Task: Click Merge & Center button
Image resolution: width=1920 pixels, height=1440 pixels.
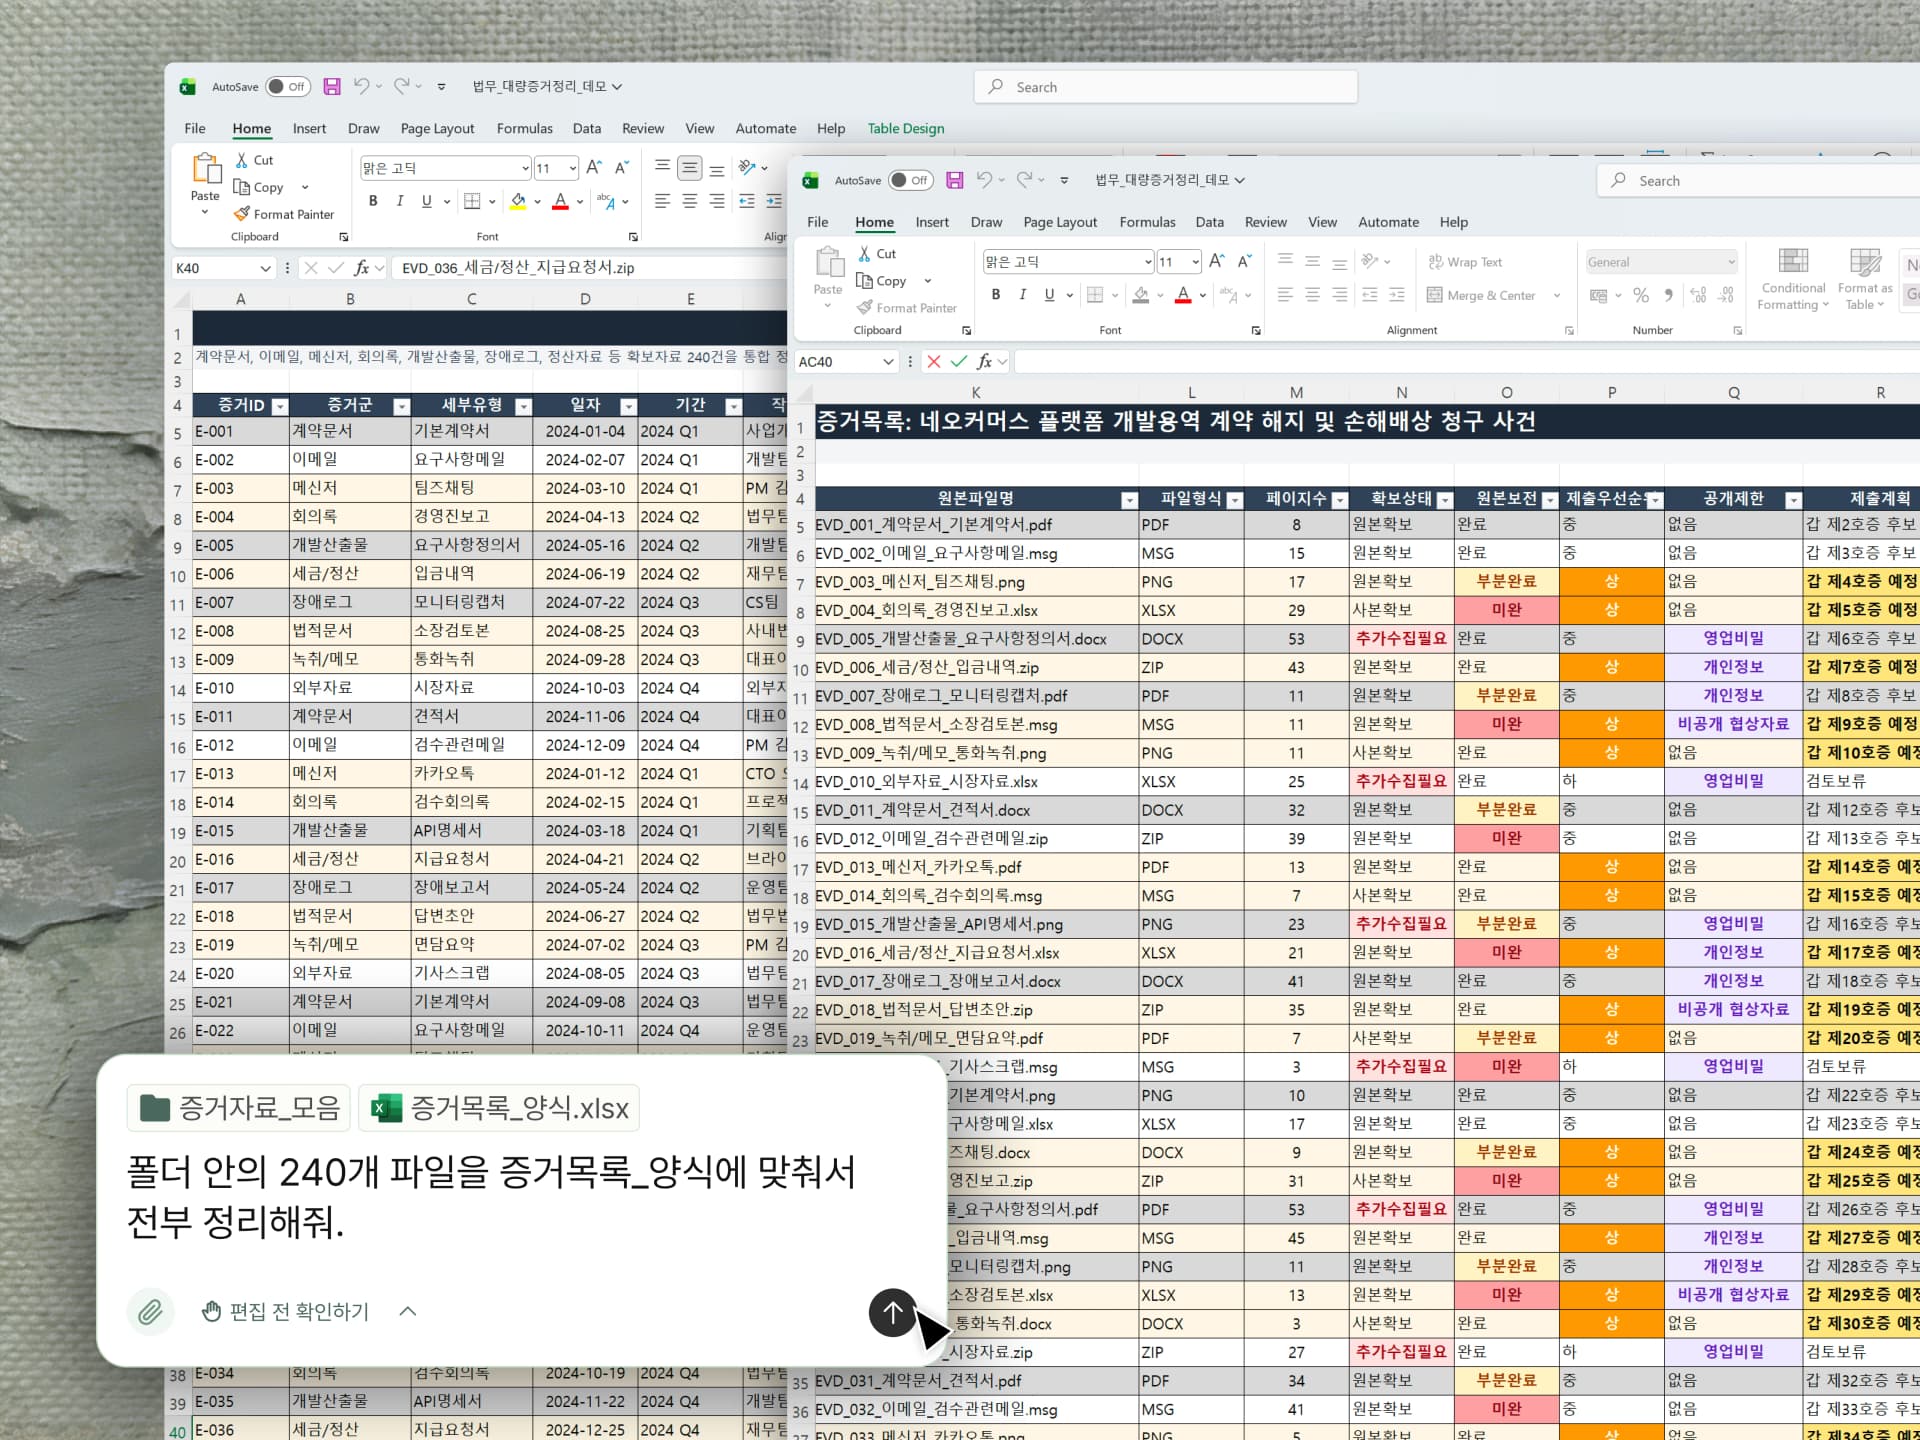Action: coord(1481,295)
